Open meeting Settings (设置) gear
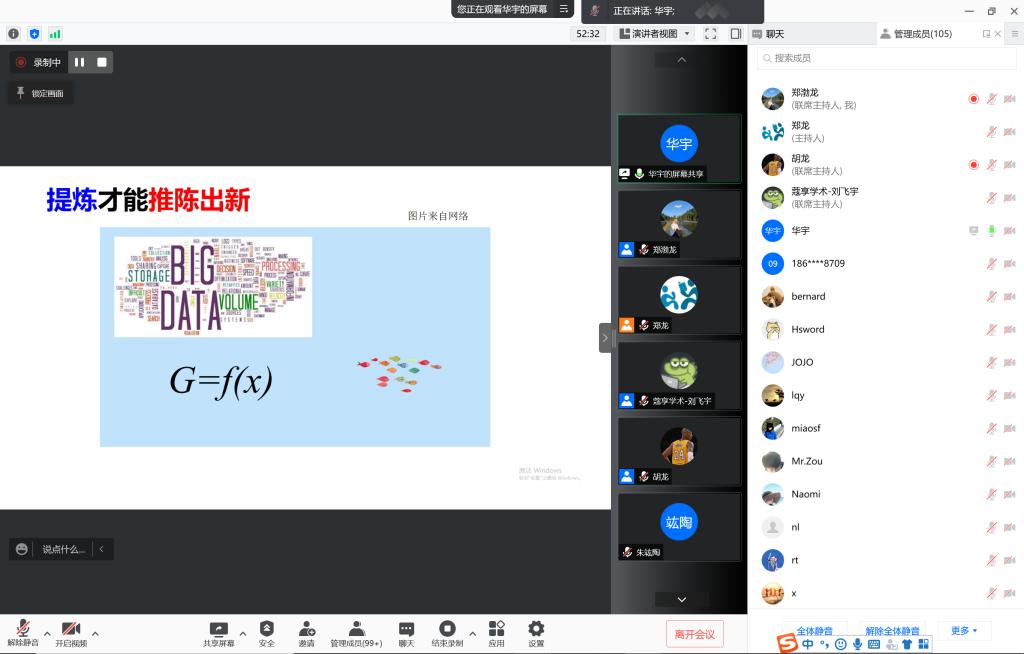This screenshot has height=654, width=1024. [x=536, y=629]
